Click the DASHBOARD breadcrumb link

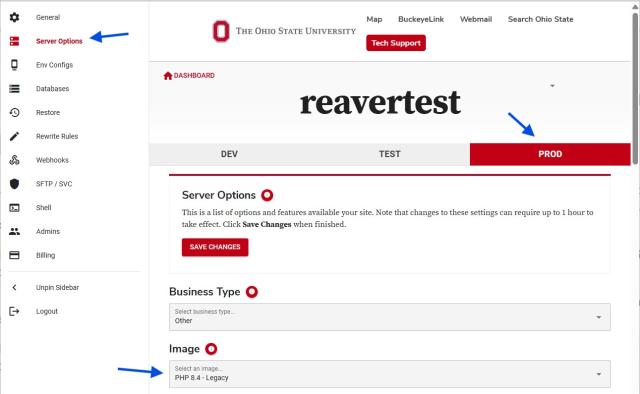[194, 76]
